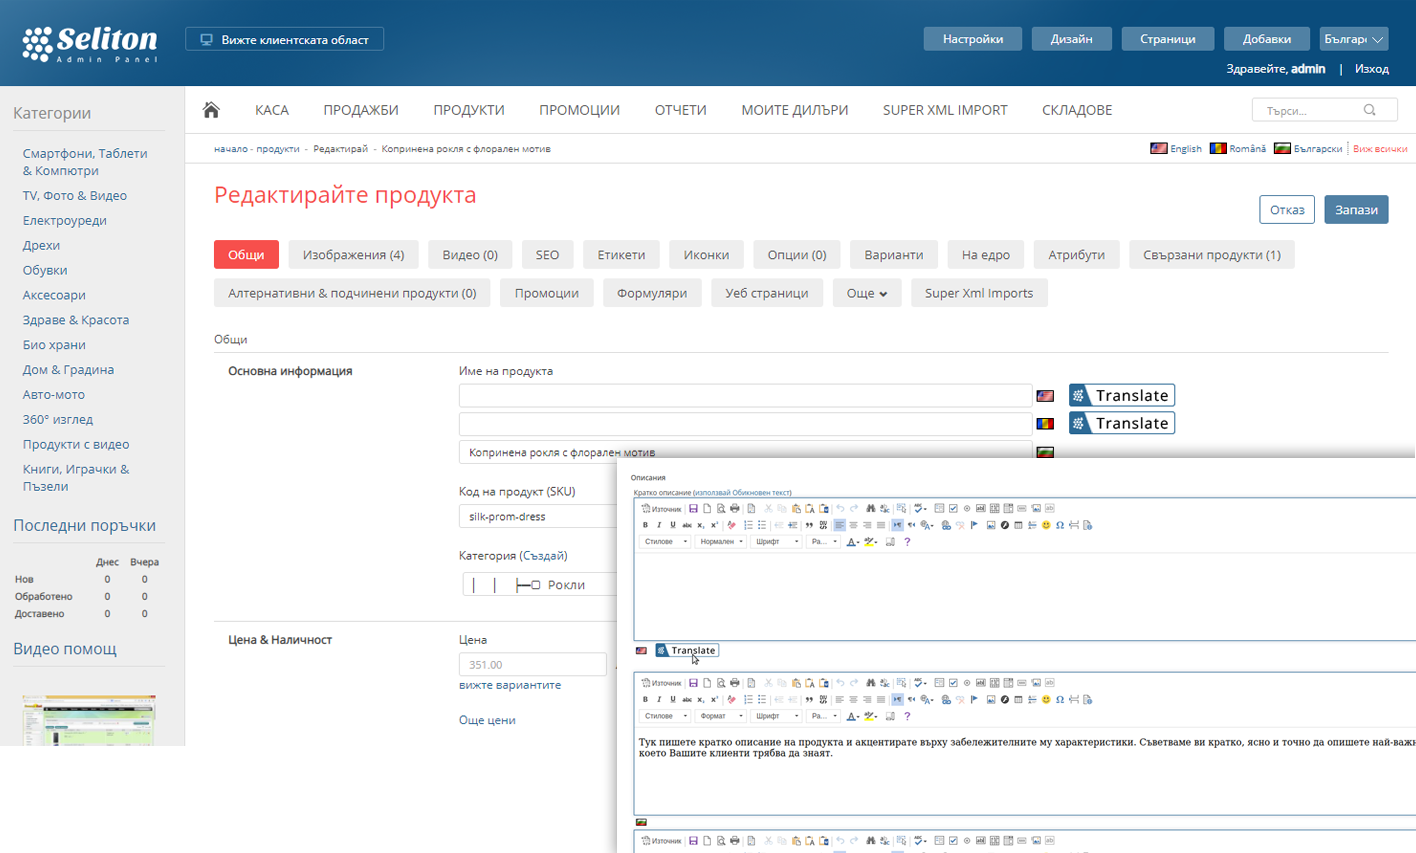Toggle underline in the first description editor
The width and height of the screenshot is (1416, 853).
click(673, 525)
